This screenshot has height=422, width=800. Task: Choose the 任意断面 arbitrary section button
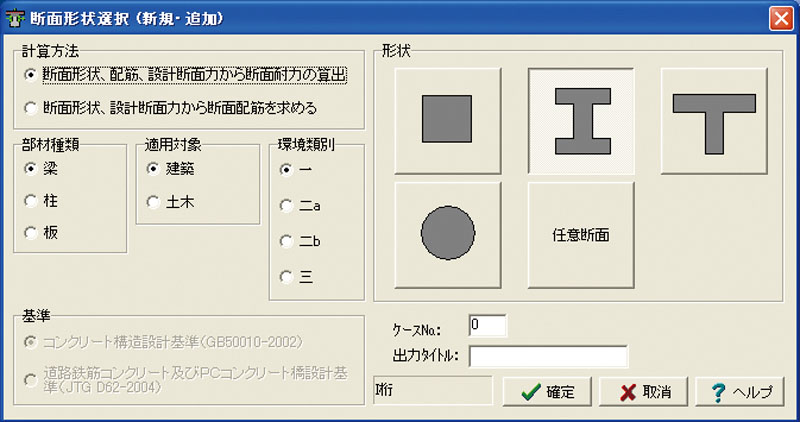[581, 235]
